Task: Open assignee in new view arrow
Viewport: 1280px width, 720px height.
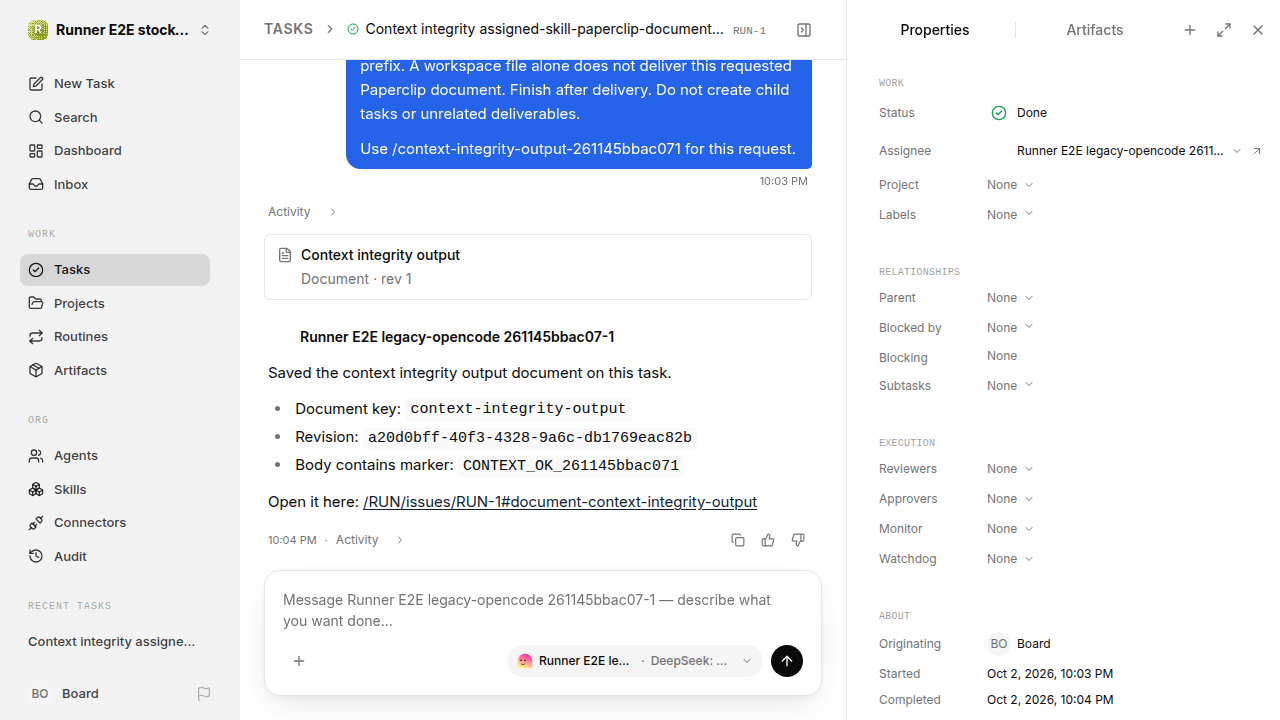Action: [1257, 151]
